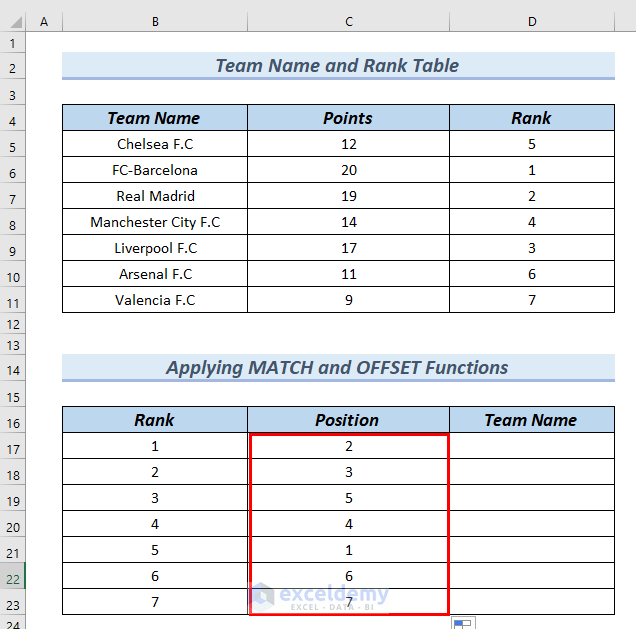Click Rank cell for Valencia F.C
Image resolution: width=636 pixels, height=629 pixels.
coord(532,300)
